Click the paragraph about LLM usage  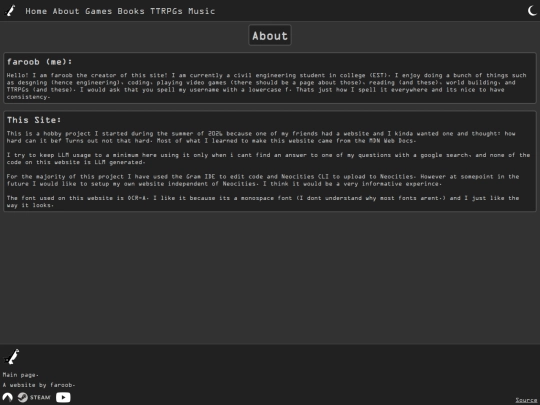tap(268, 158)
